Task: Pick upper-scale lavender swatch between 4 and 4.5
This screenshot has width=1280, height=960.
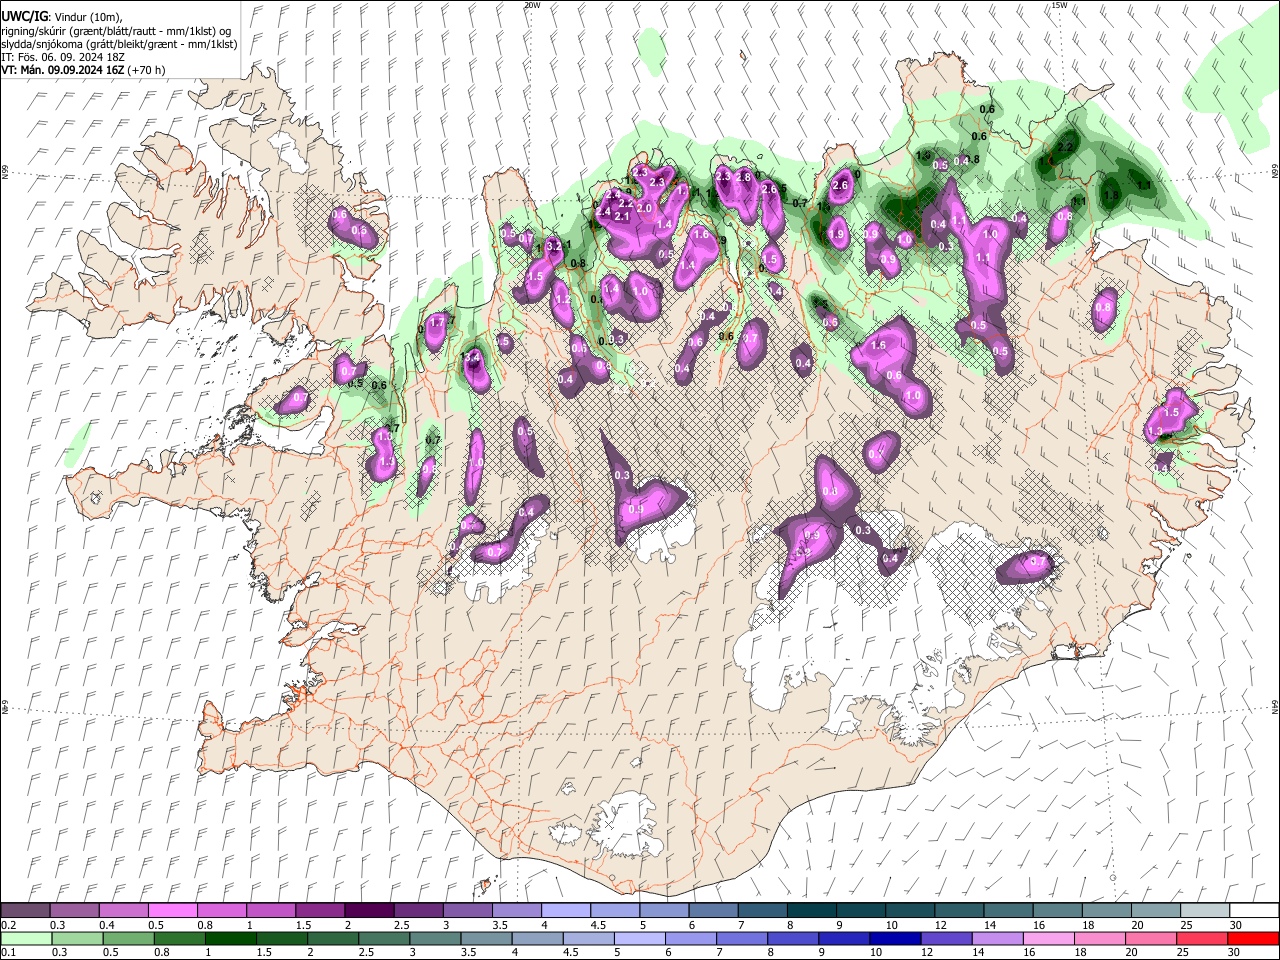Action: pyautogui.click(x=565, y=911)
